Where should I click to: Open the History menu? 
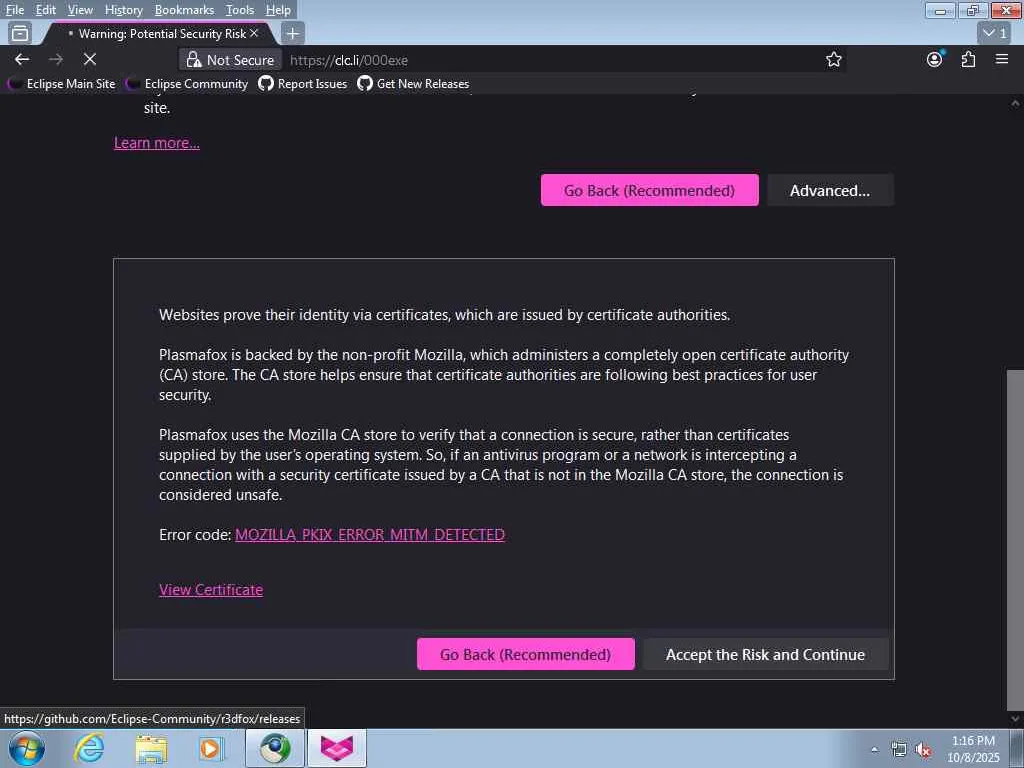tap(123, 10)
